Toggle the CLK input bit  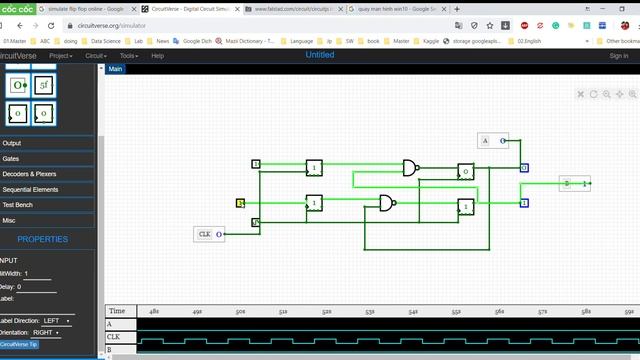pyautogui.click(x=219, y=234)
